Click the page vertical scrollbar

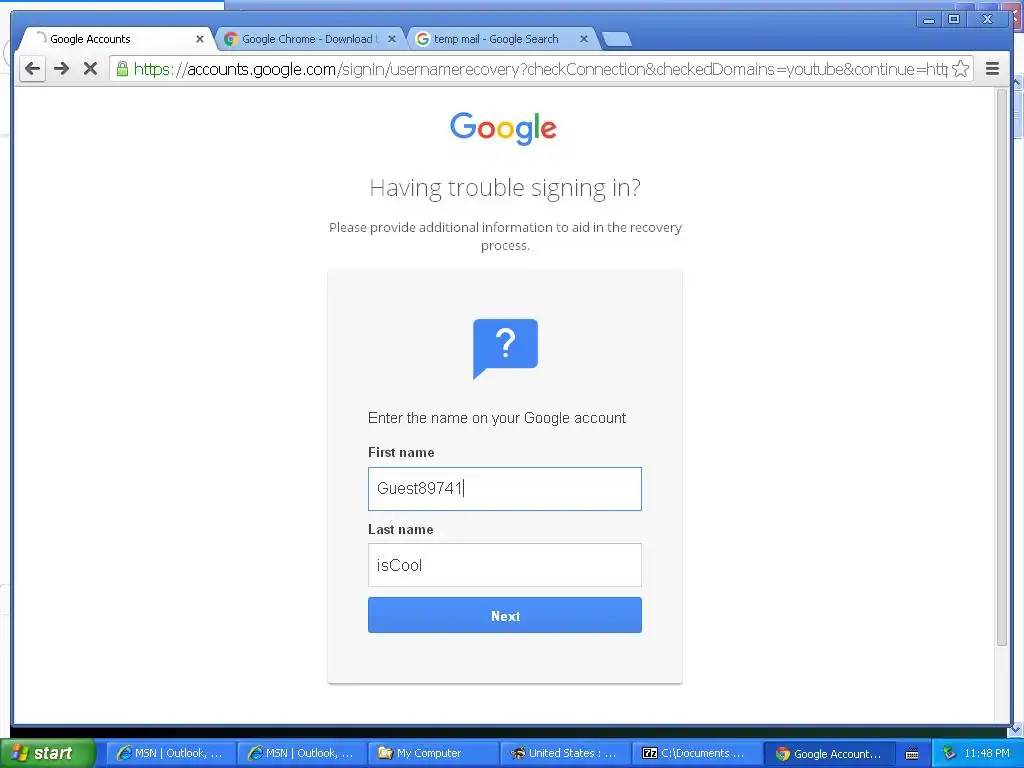pyautogui.click(x=1002, y=368)
